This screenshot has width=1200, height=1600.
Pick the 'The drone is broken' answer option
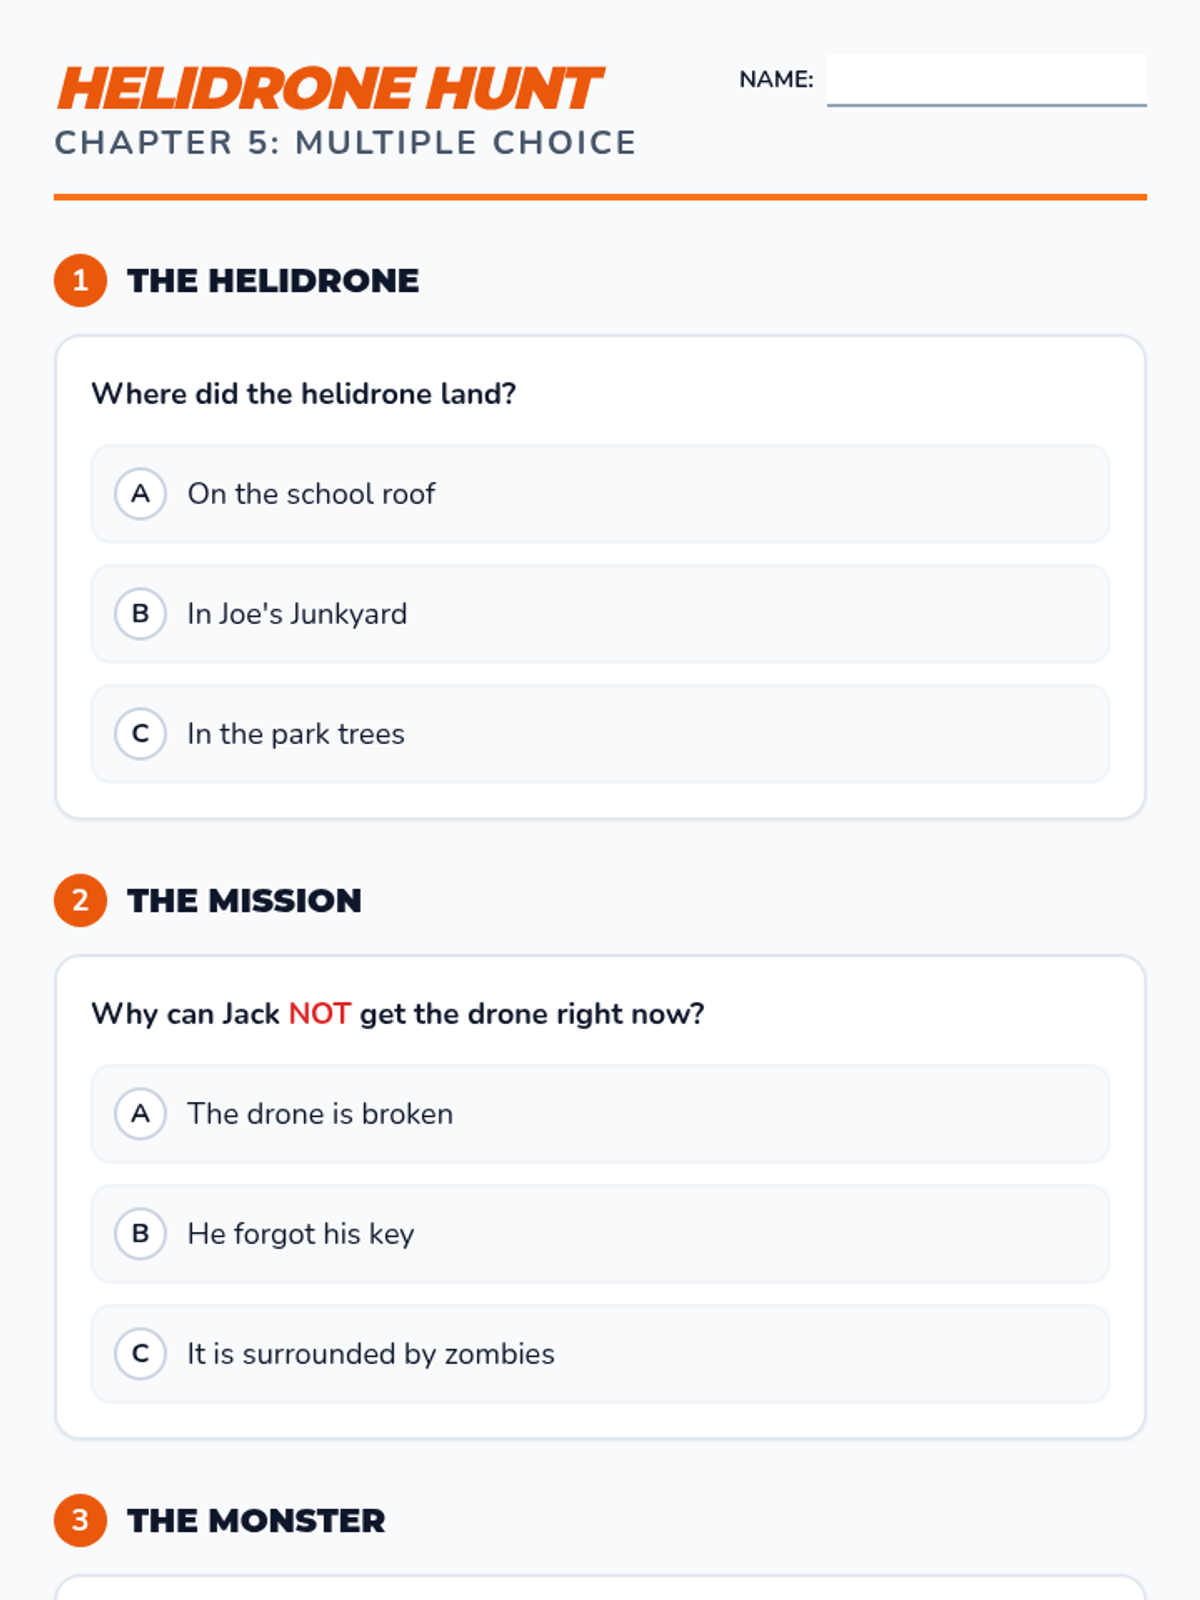point(600,1114)
